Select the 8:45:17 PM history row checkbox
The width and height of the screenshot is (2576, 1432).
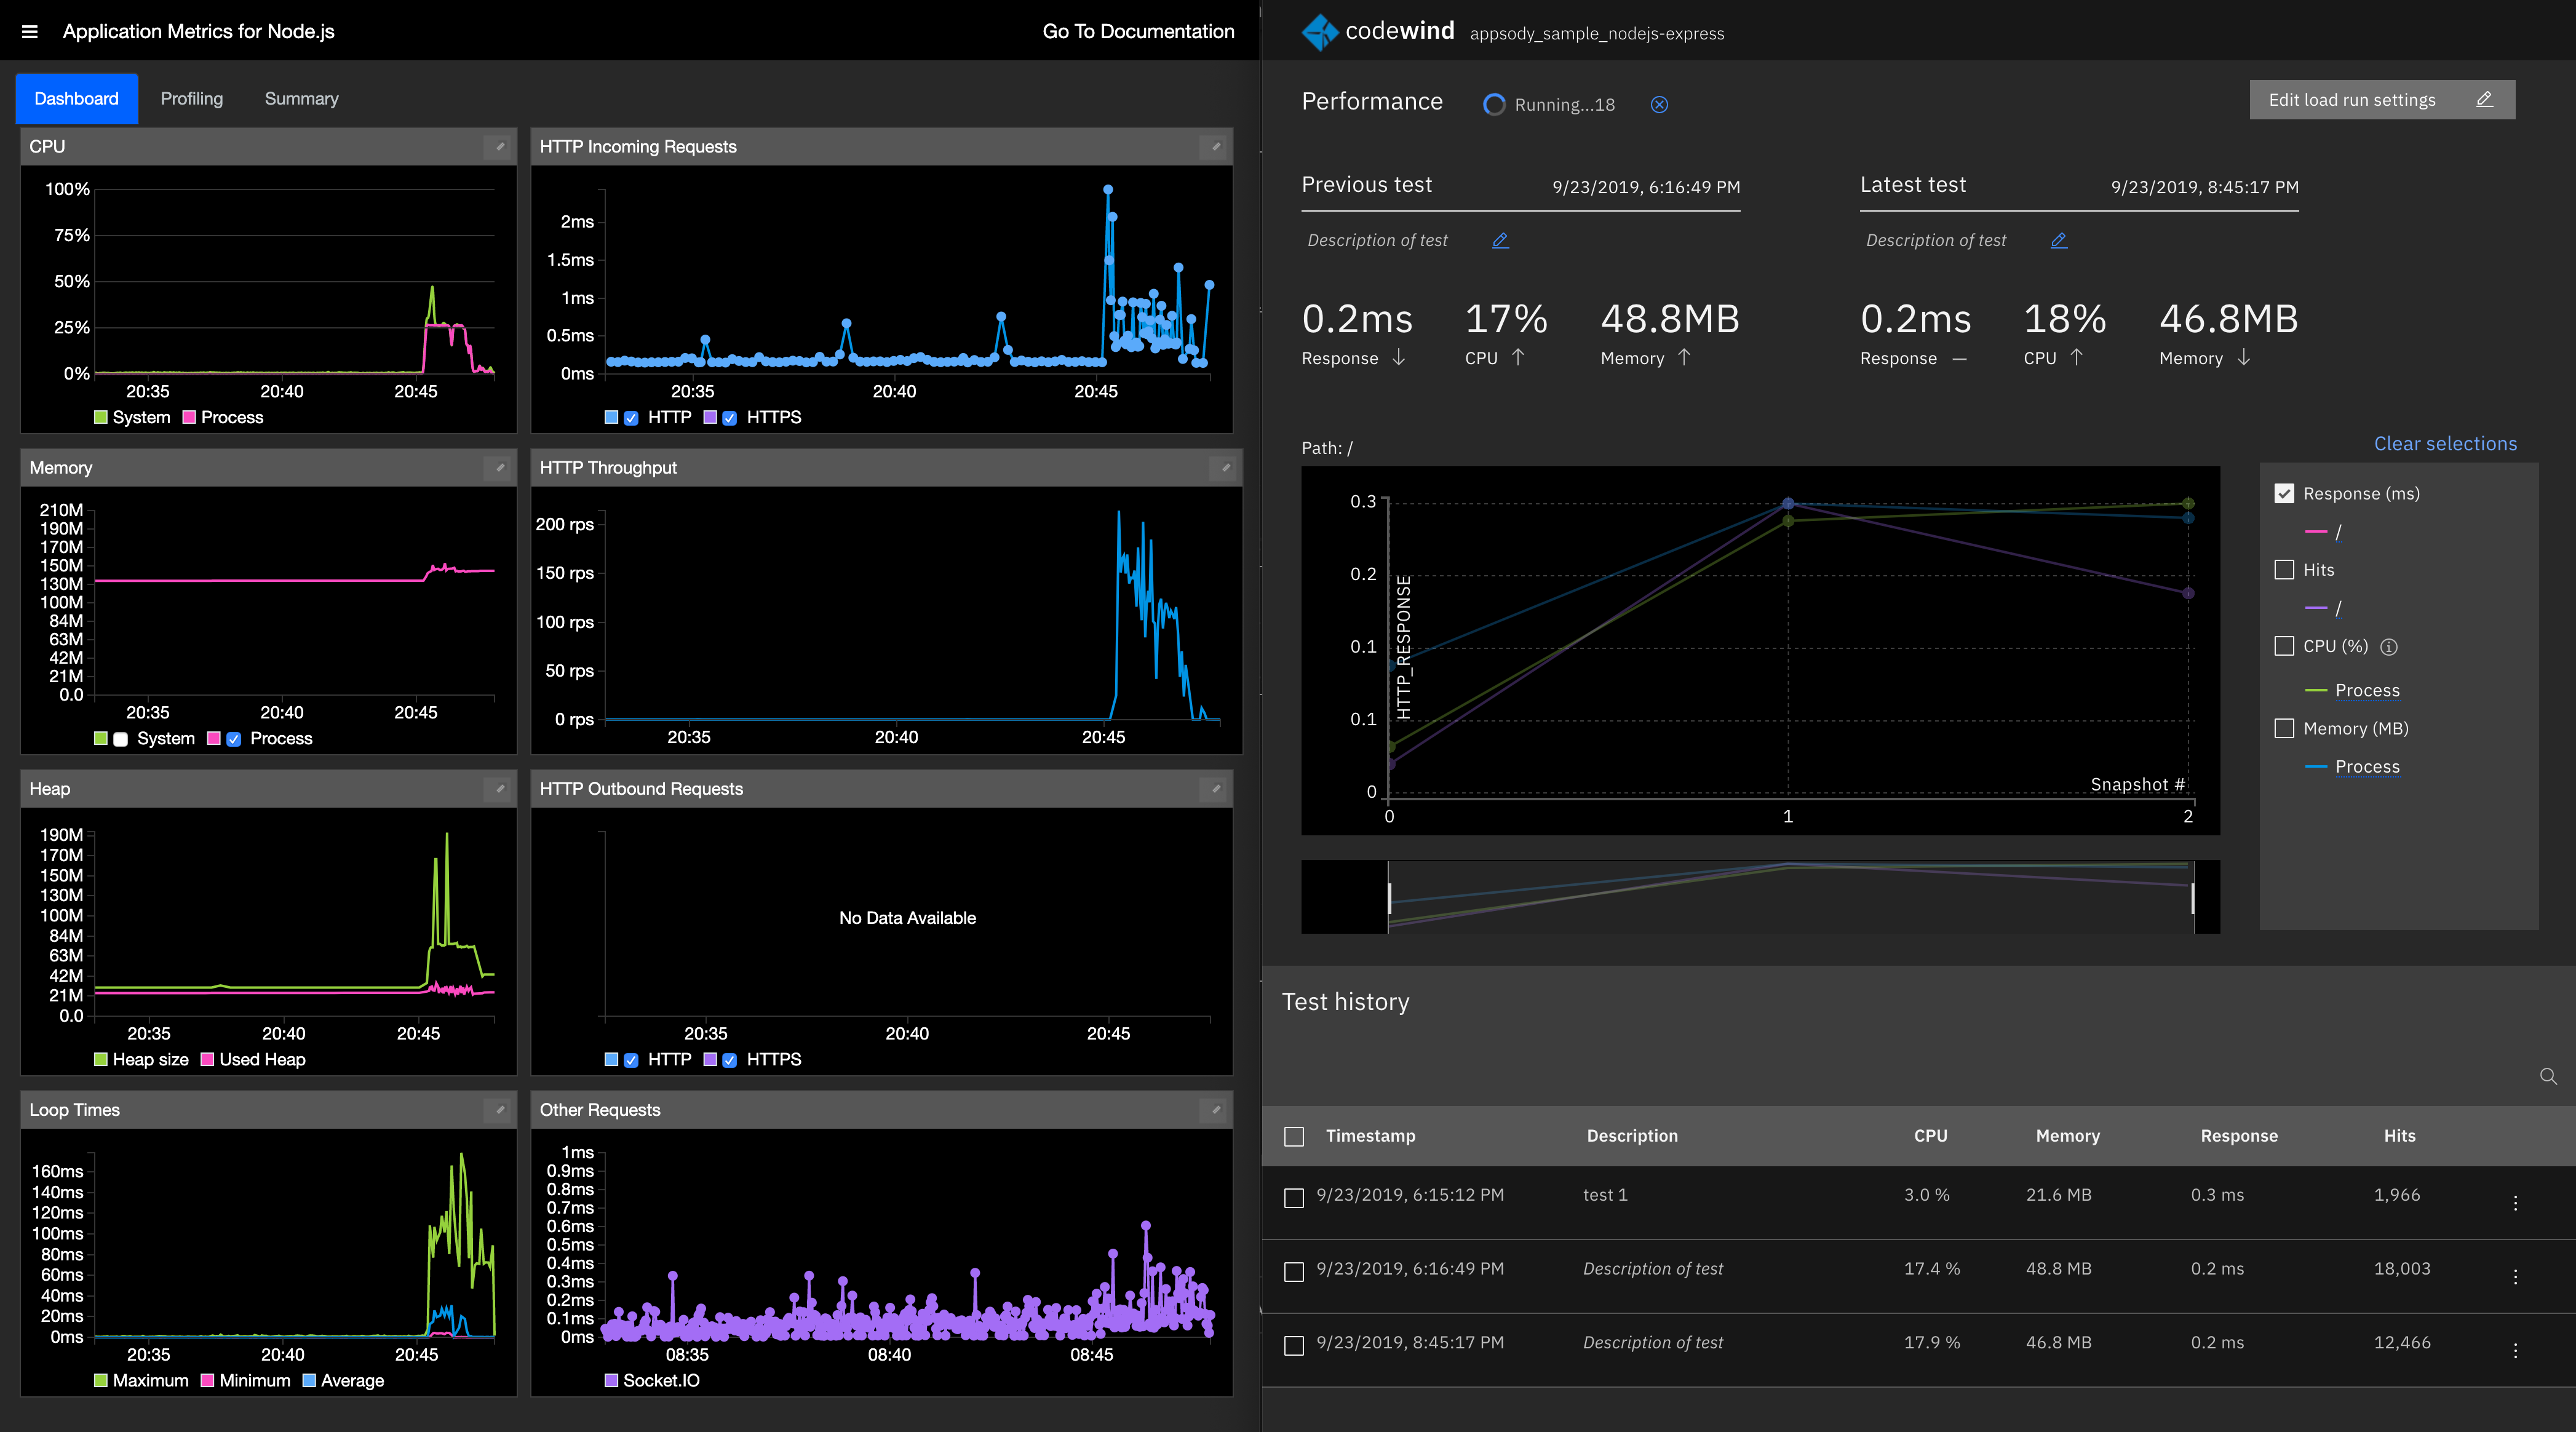pyautogui.click(x=1294, y=1345)
